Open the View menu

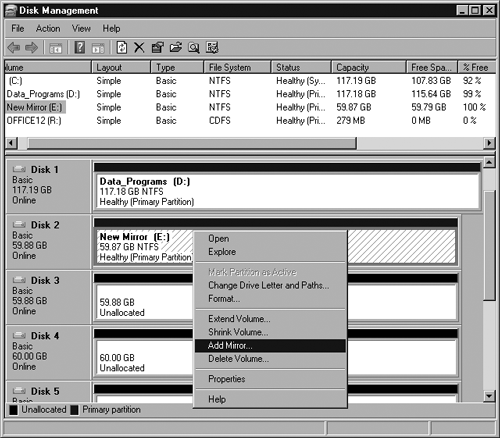click(81, 29)
